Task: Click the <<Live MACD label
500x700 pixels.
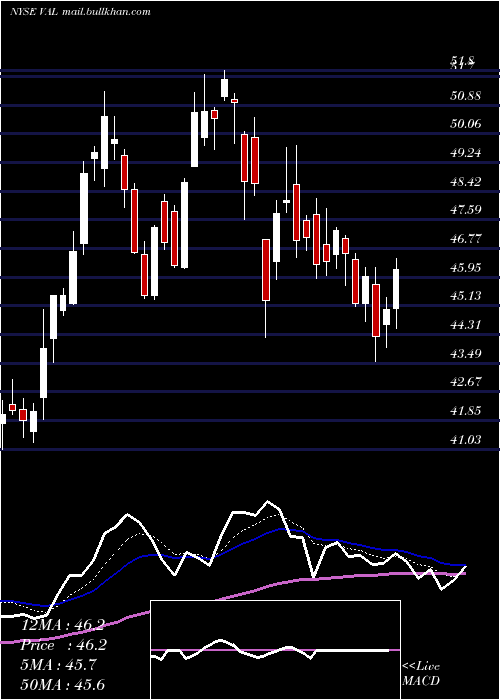Action: pyautogui.click(x=421, y=673)
